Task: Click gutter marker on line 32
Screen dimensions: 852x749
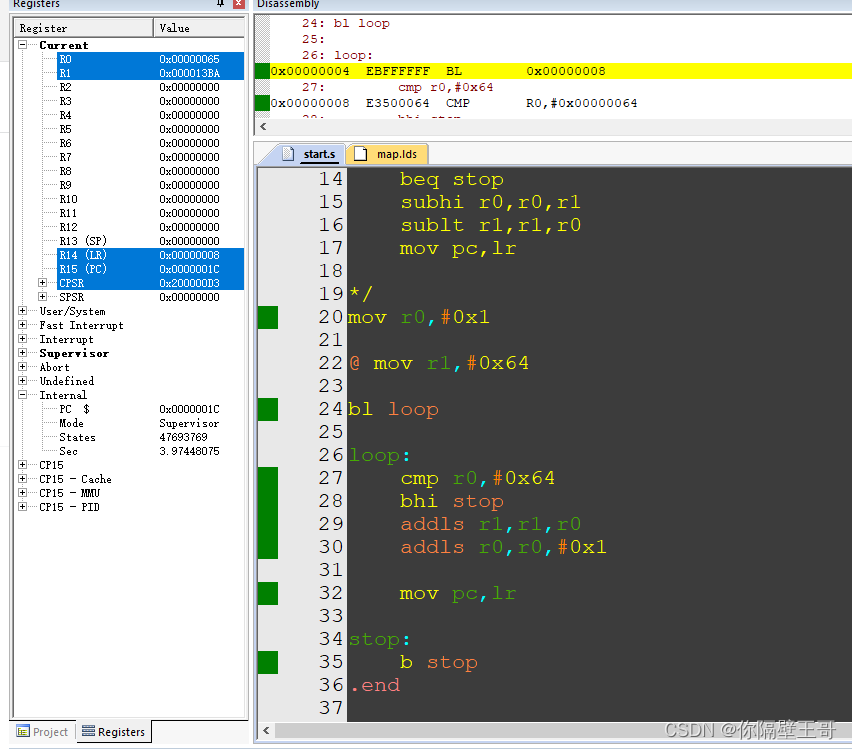Action: (268, 594)
